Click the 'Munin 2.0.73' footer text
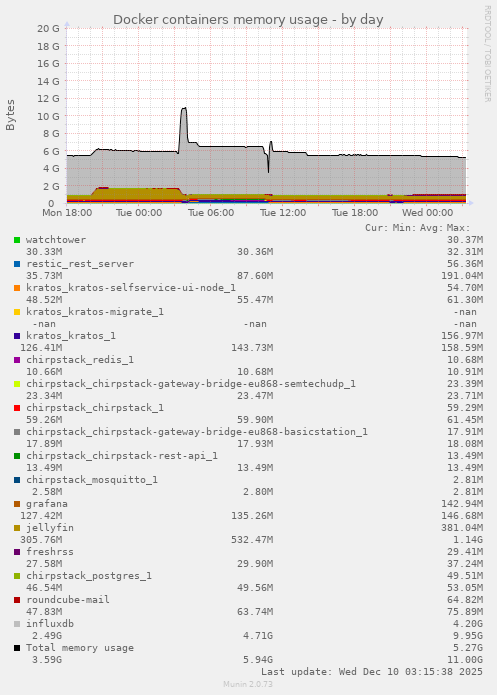Image resolution: width=497 pixels, height=695 pixels. coord(248,684)
